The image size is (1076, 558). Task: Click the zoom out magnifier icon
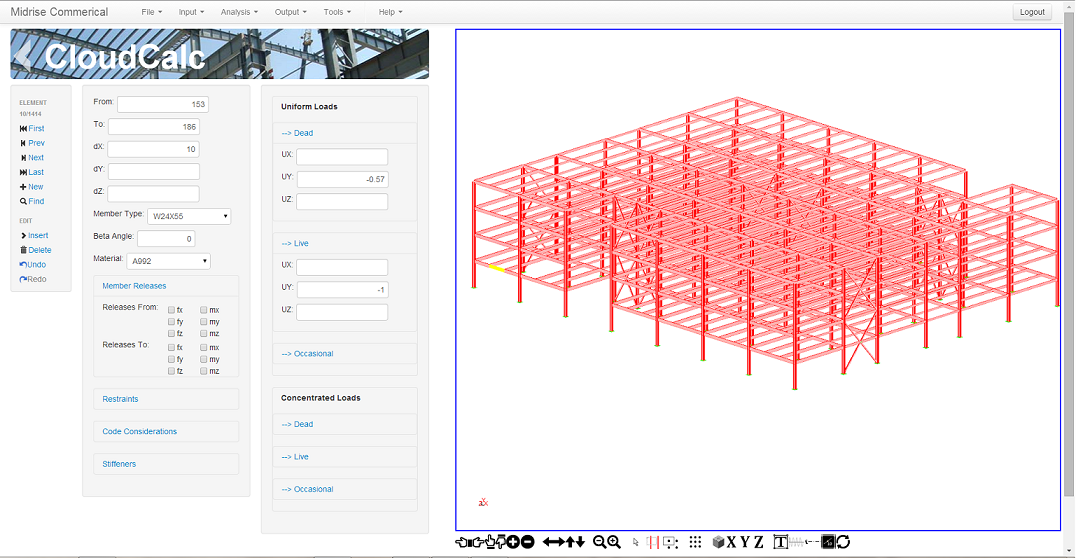[x=599, y=542]
